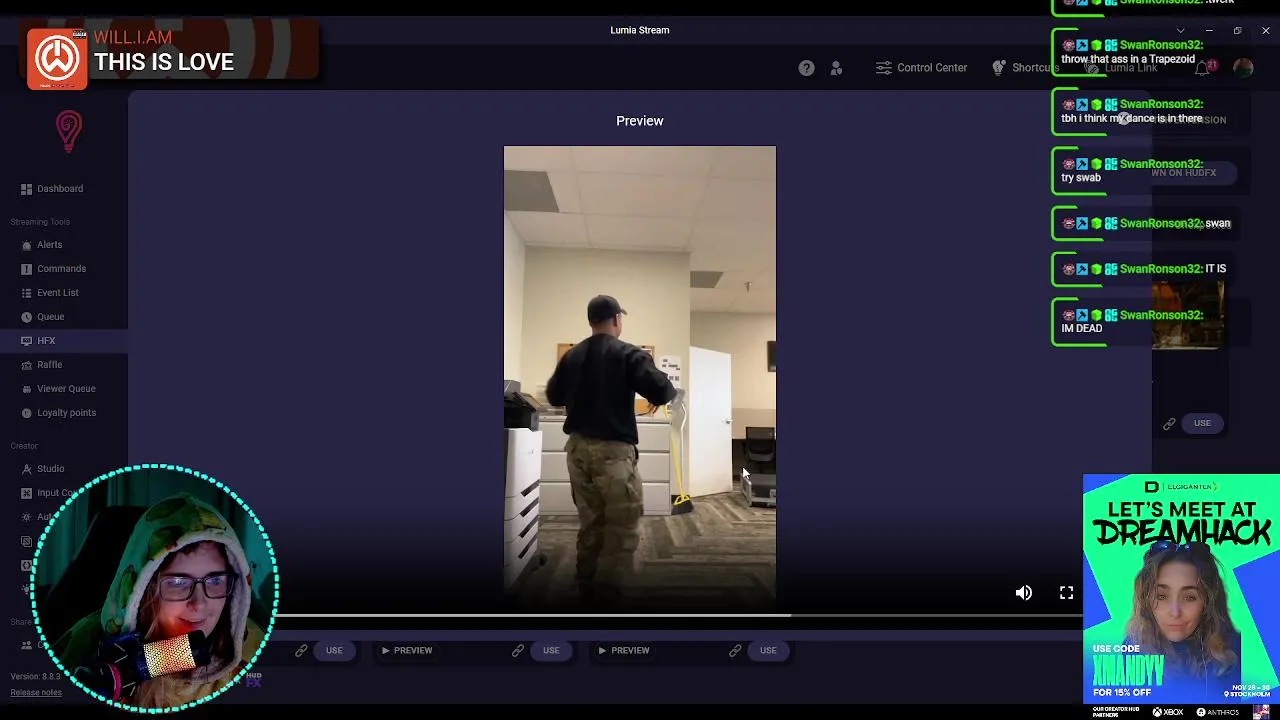Open the title bar dropdown chevron
1280x720 pixels.
[x=1180, y=30]
